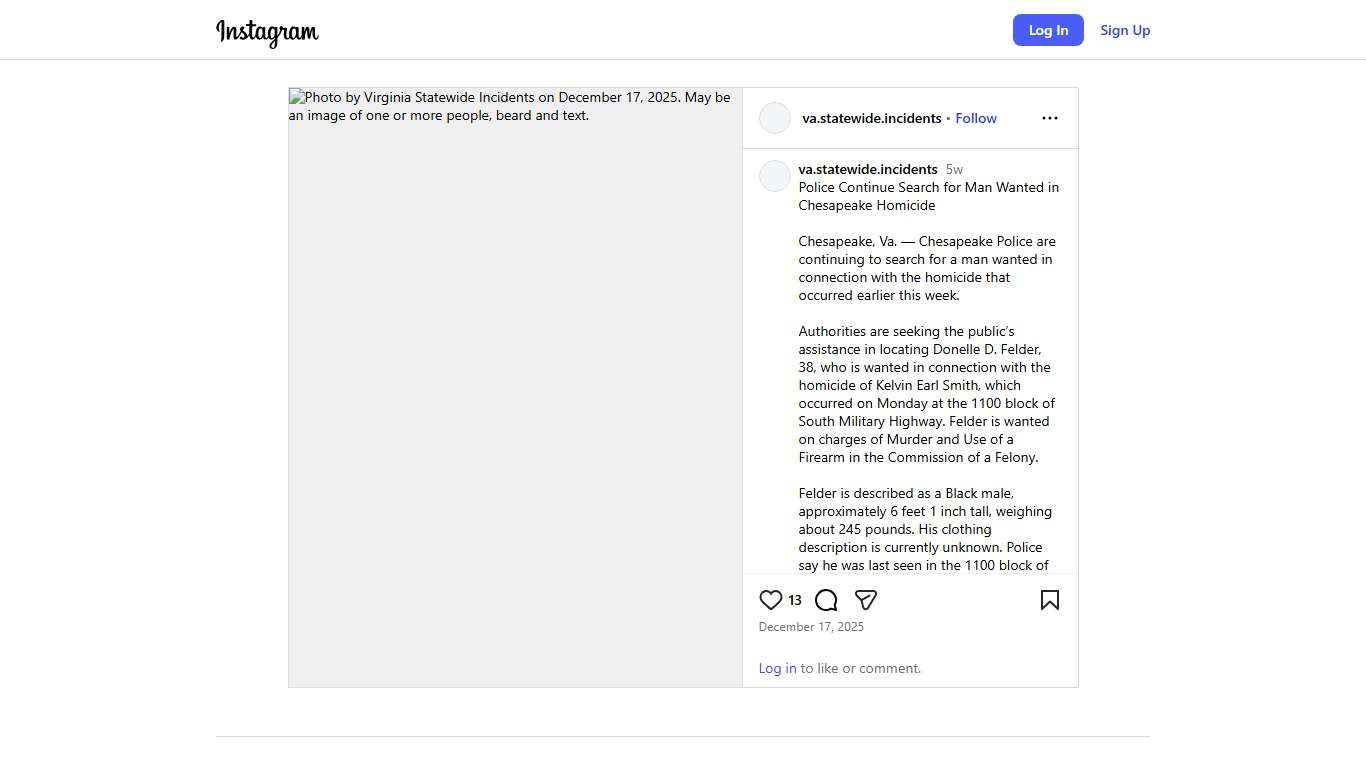The height and width of the screenshot is (768, 1366).
Task: Click the caption headline about Chesapeake Homicide
Action: coord(928,196)
